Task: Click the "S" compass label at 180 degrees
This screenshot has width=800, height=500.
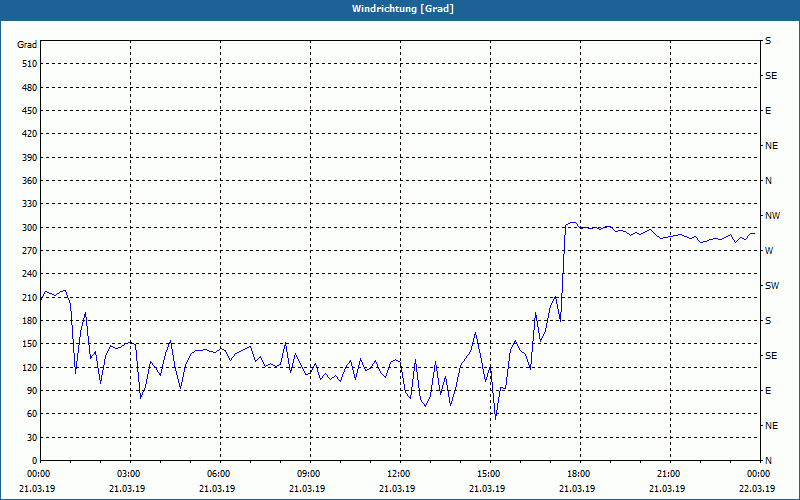Action: click(768, 321)
